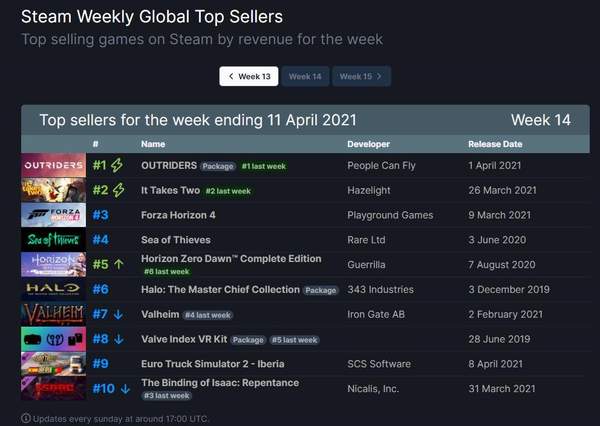Open the Forza Horizon 4 thumbnail
The image size is (600, 426).
(x=53, y=215)
